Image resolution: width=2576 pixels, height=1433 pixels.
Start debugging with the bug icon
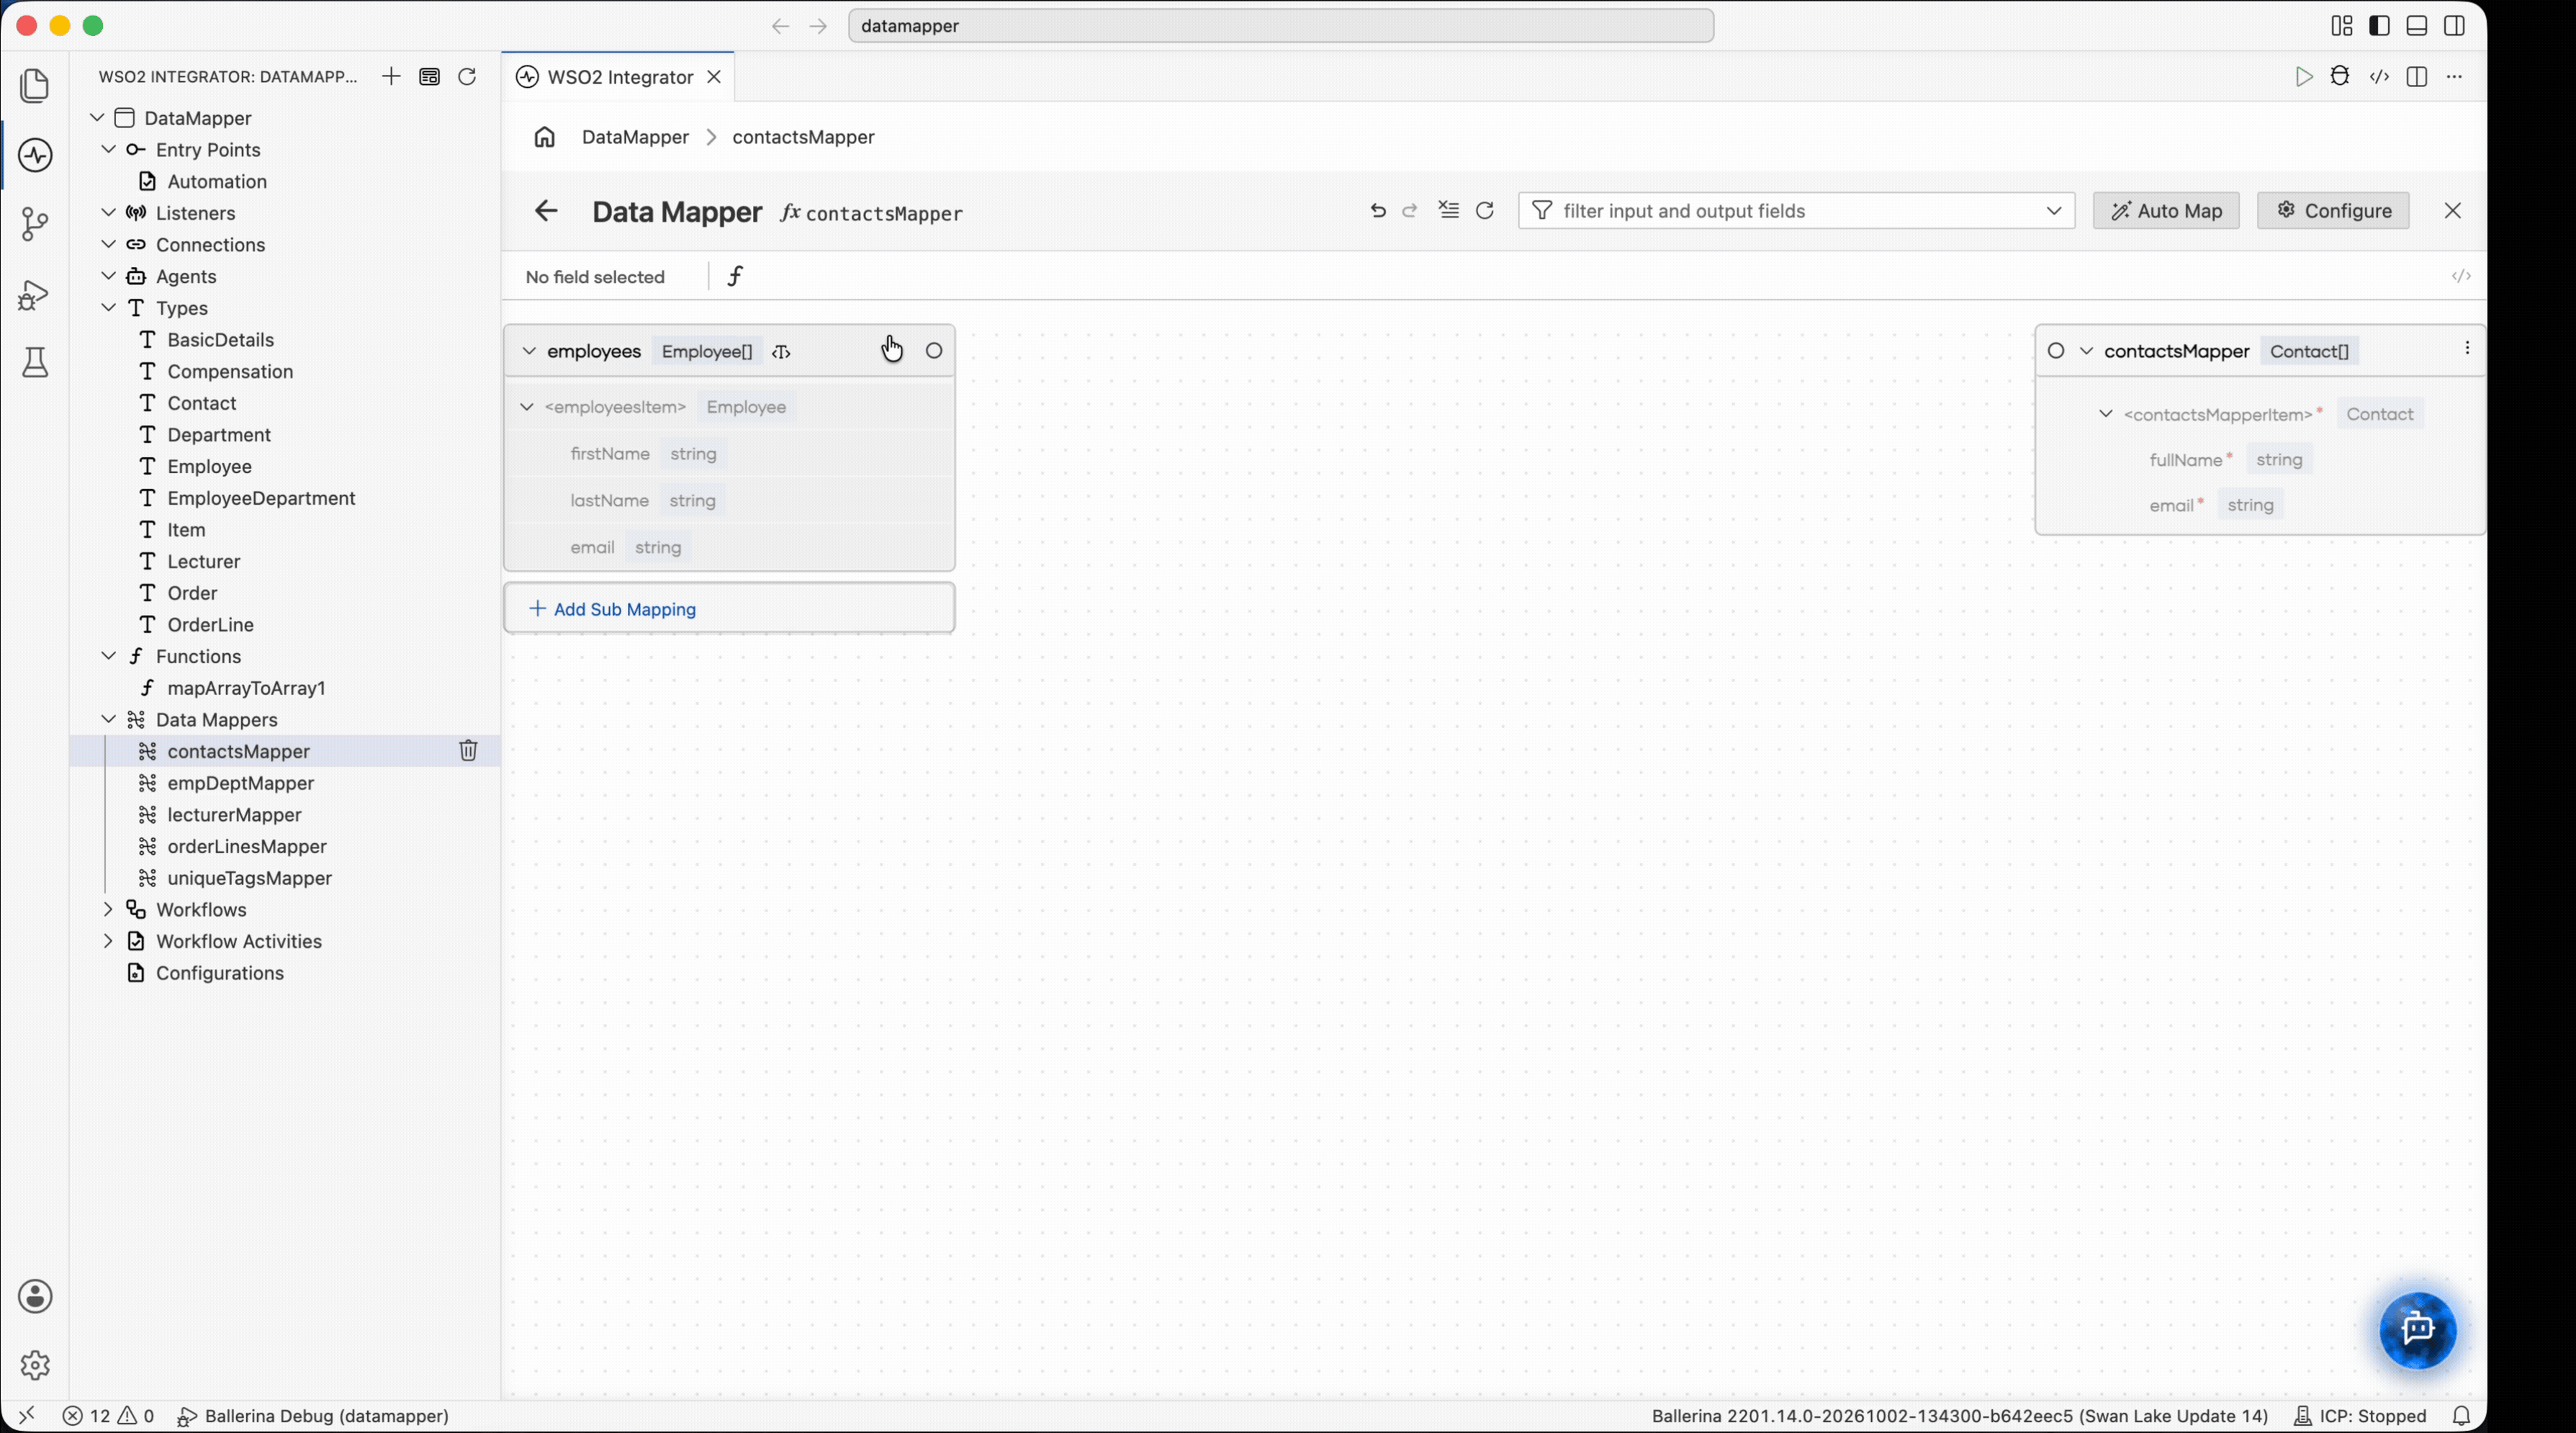click(x=2340, y=76)
